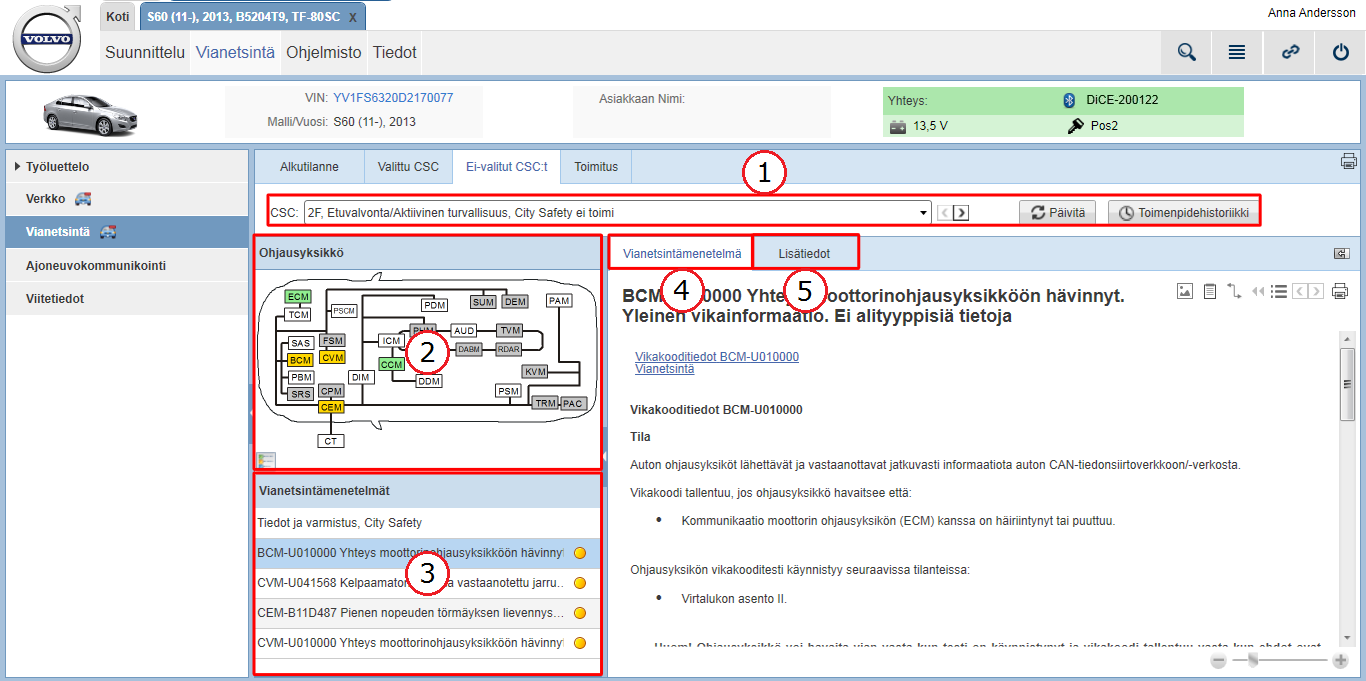Show images for the fault tracing document
Viewport: 1366px width, 681px height.
click(1185, 291)
